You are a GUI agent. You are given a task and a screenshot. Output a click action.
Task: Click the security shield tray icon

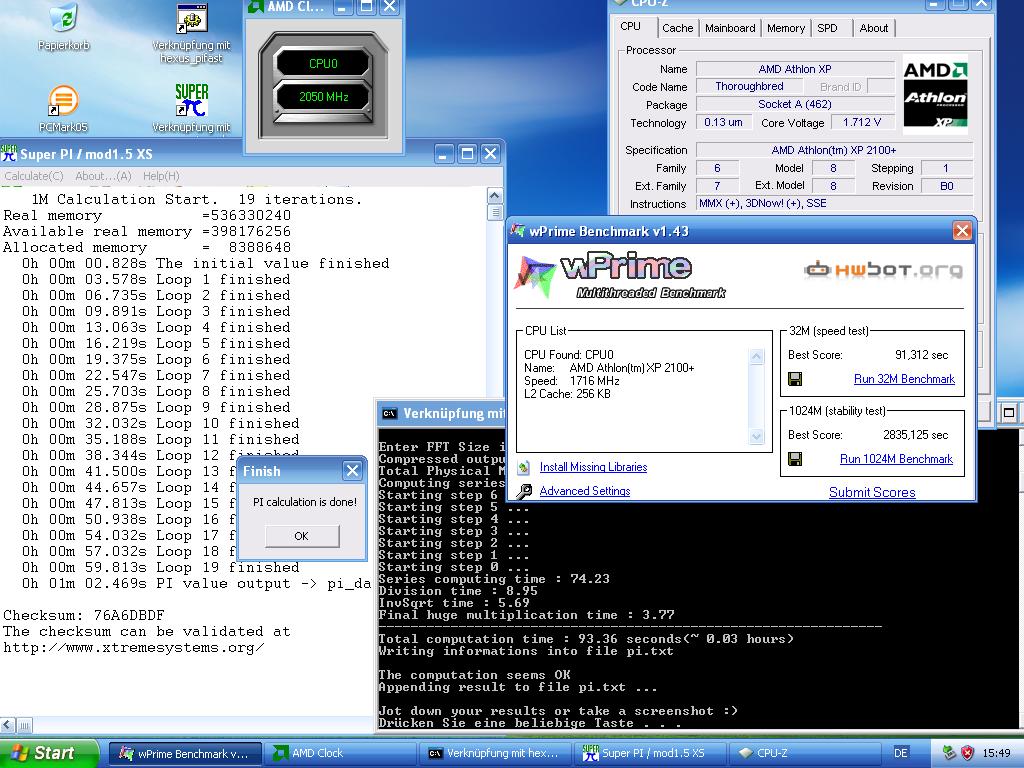click(968, 753)
